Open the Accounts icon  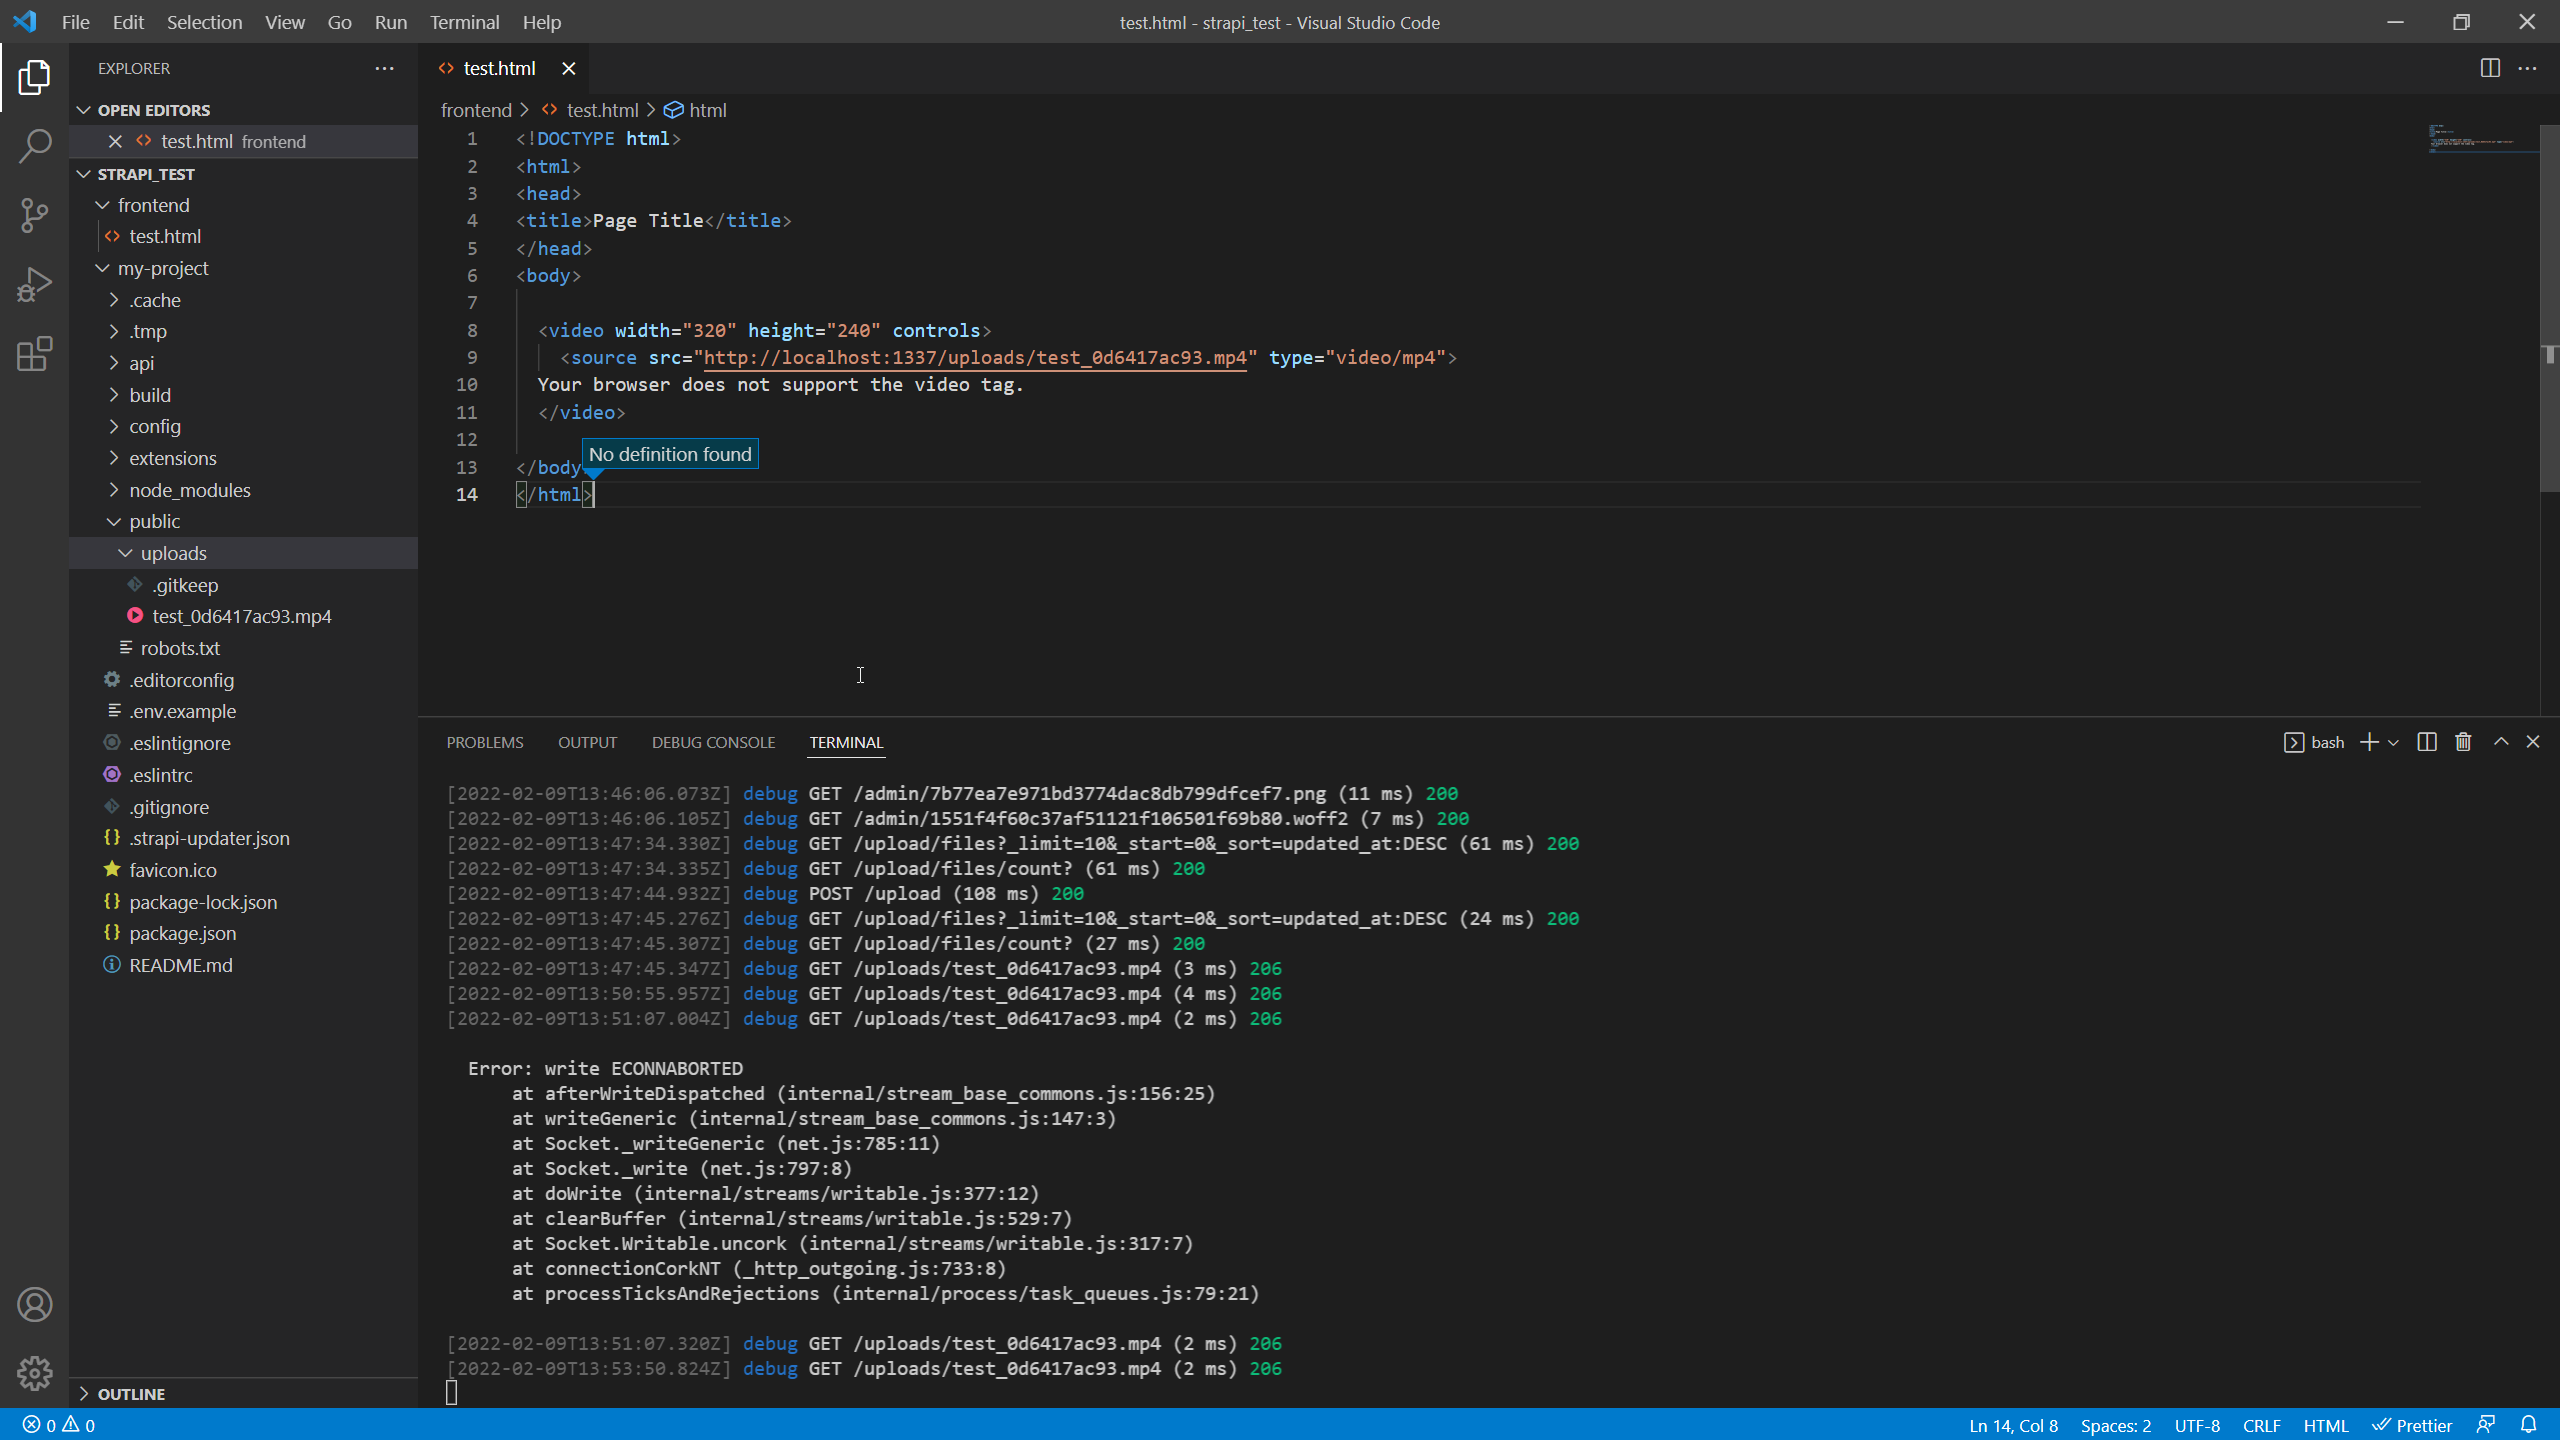coord(34,1305)
